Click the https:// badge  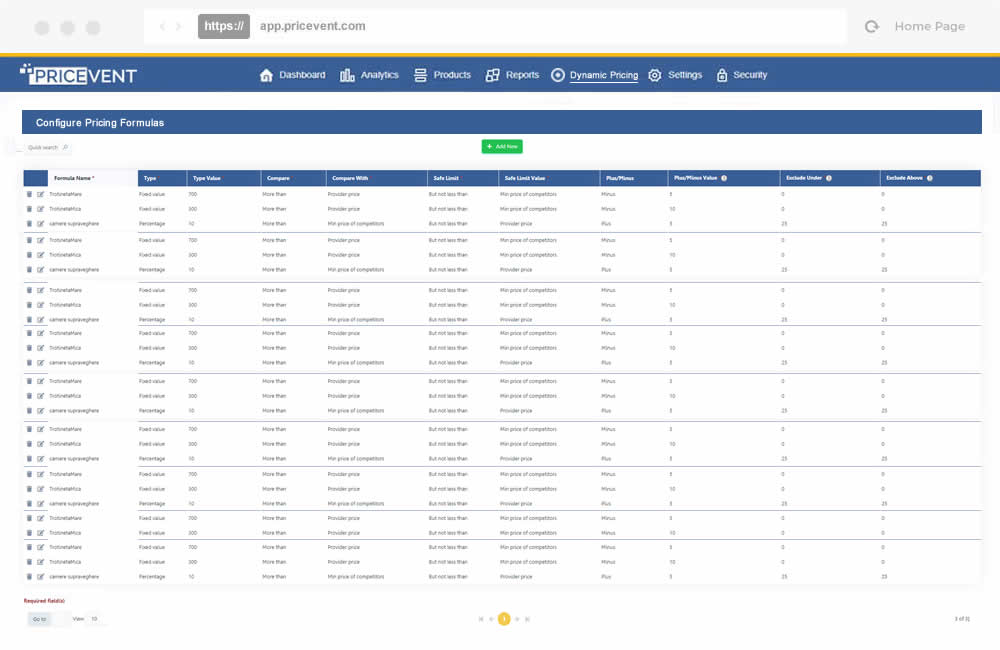pos(224,26)
